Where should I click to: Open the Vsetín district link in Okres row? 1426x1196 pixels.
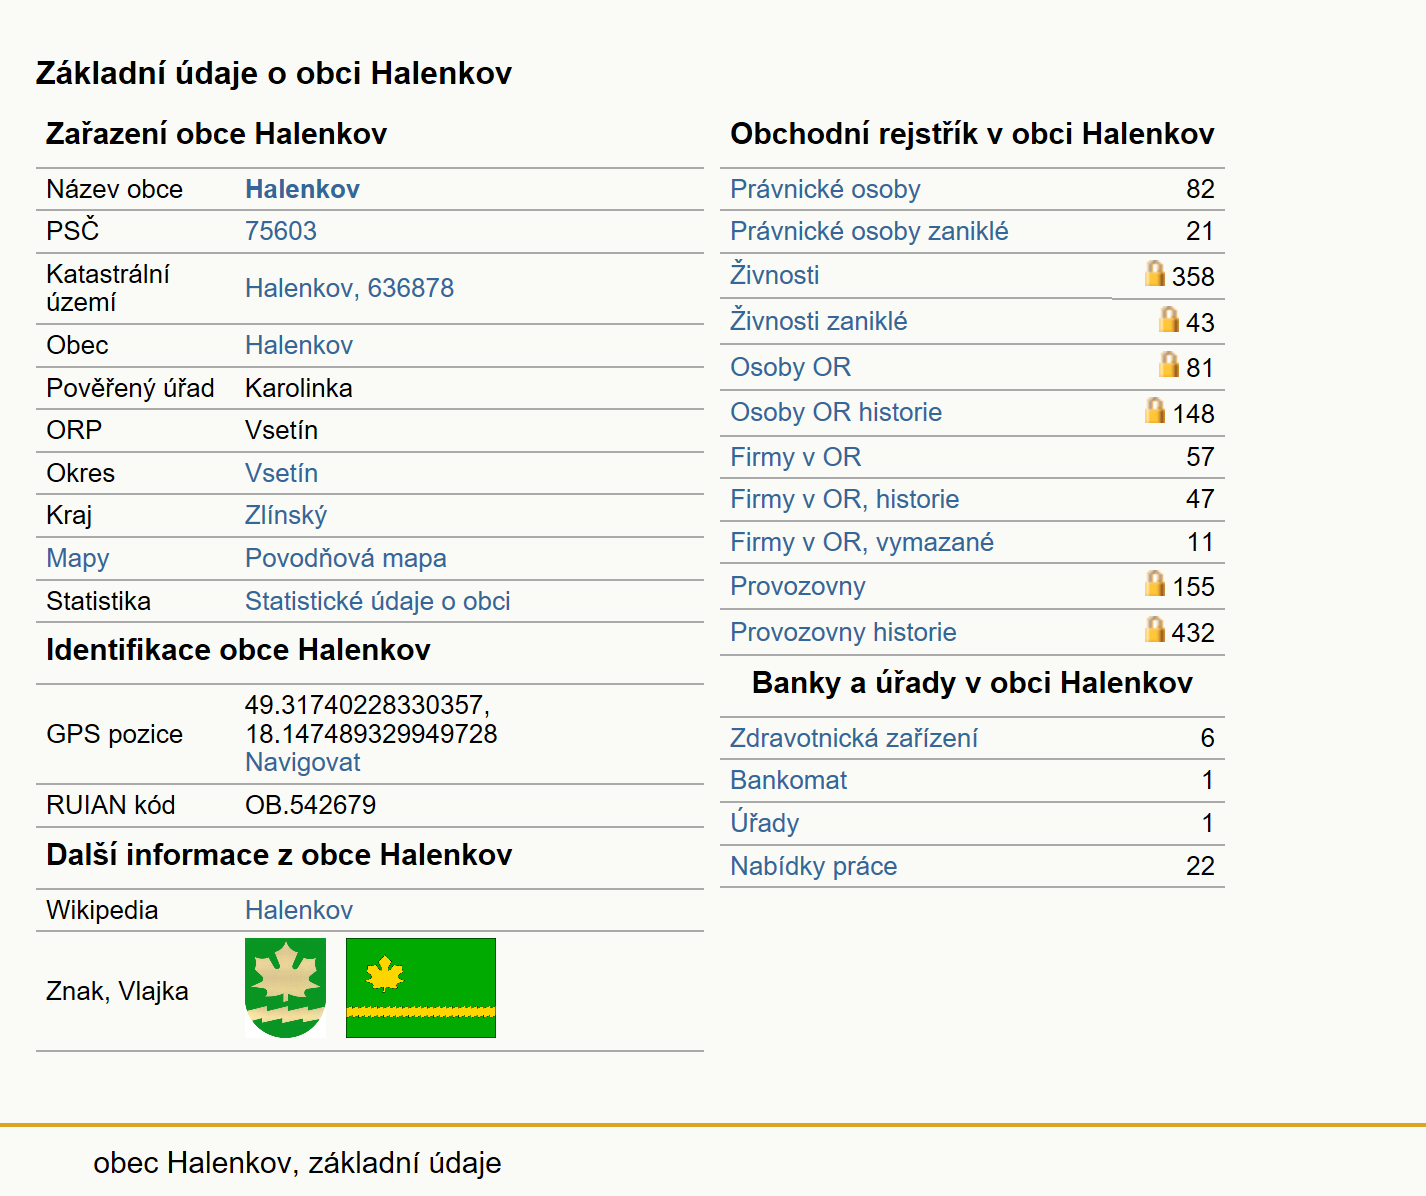(x=281, y=473)
